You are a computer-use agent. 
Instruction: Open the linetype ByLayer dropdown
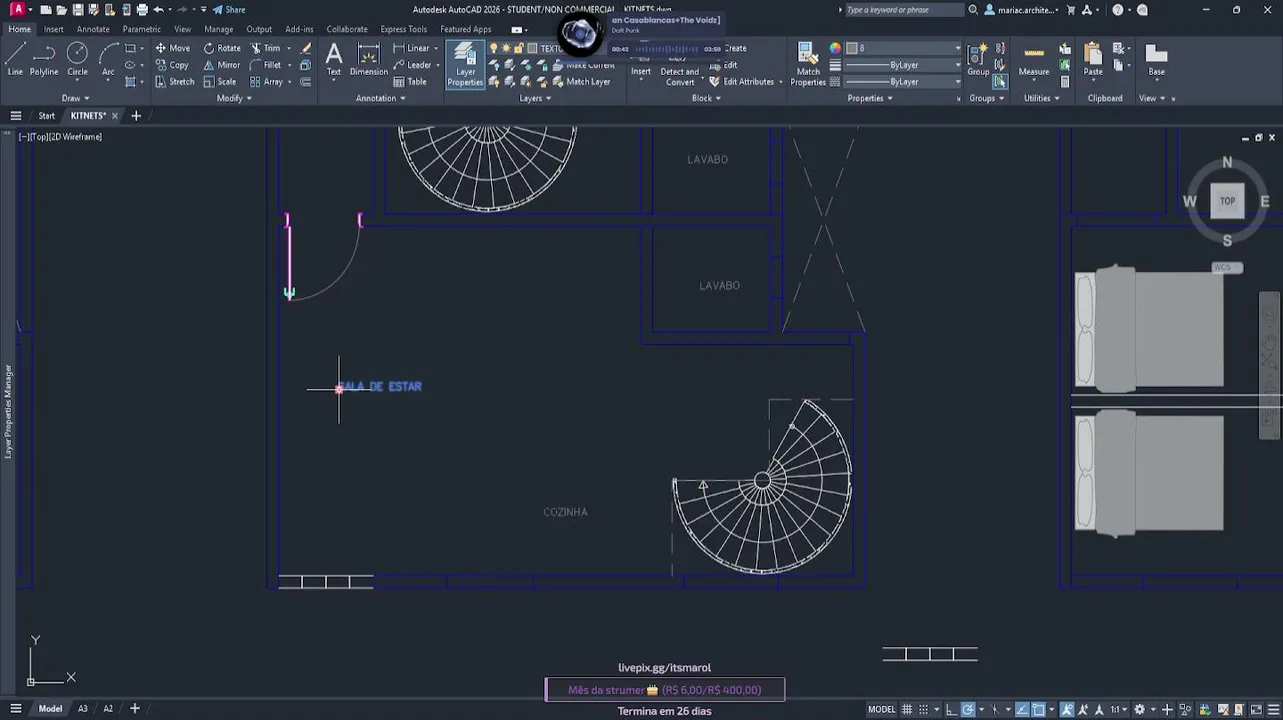coord(904,82)
